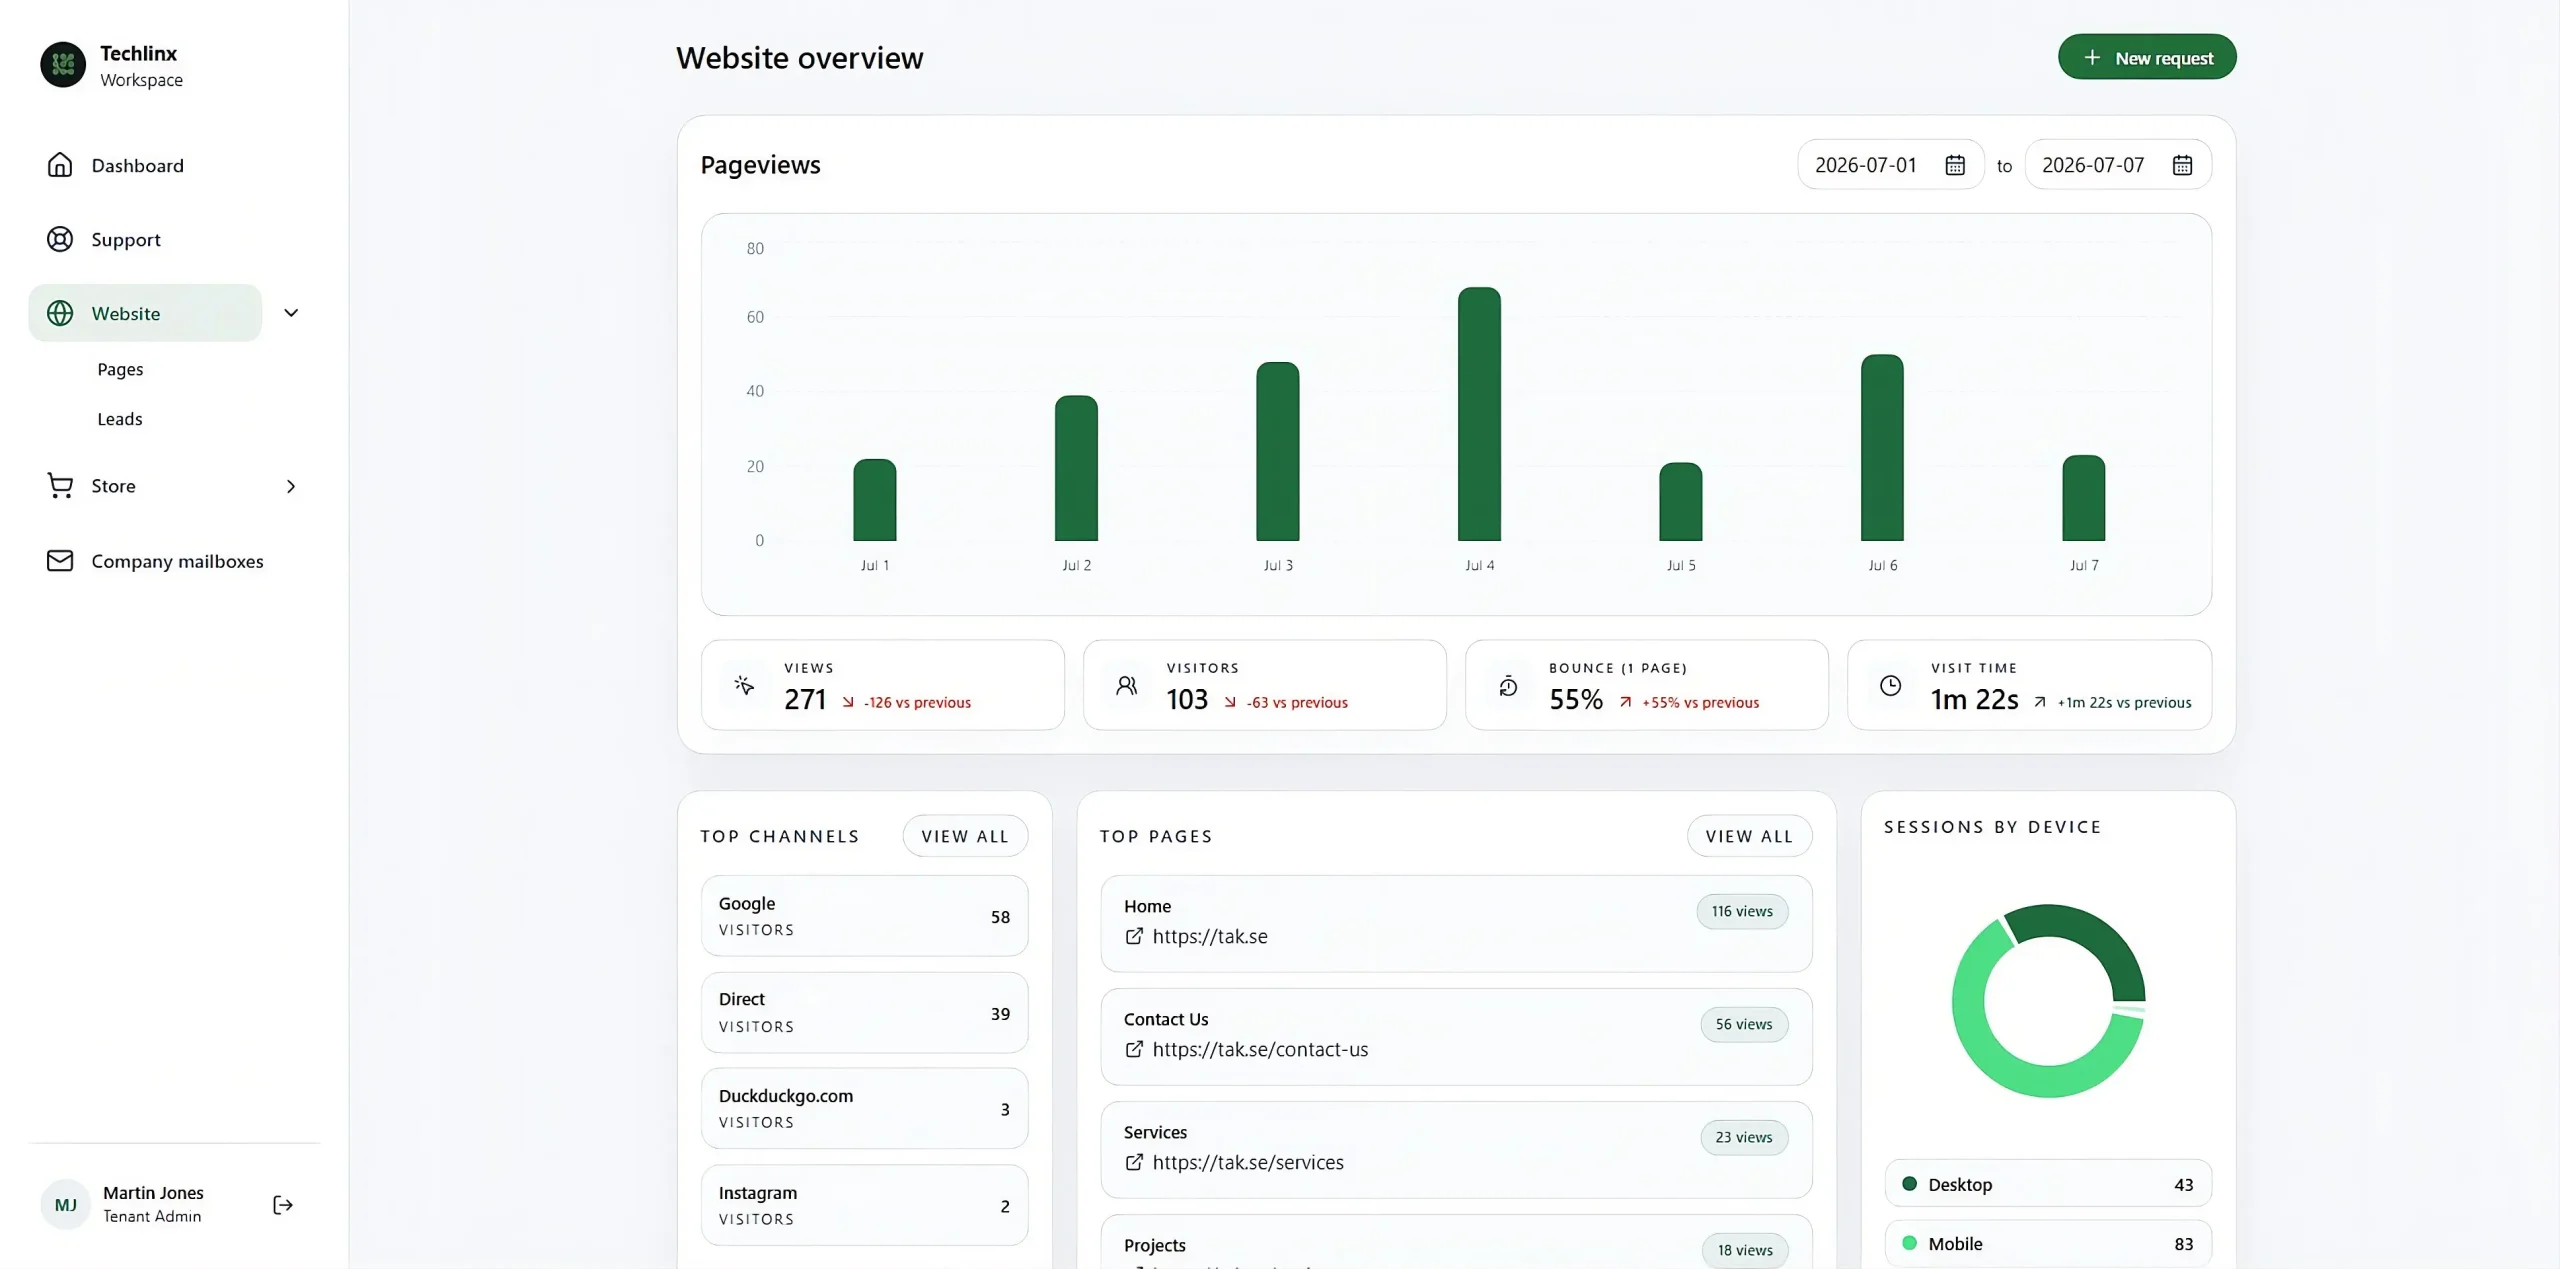Click the Company mailboxes envelope icon
Viewport: 2560px width, 1269px height.
coord(60,560)
